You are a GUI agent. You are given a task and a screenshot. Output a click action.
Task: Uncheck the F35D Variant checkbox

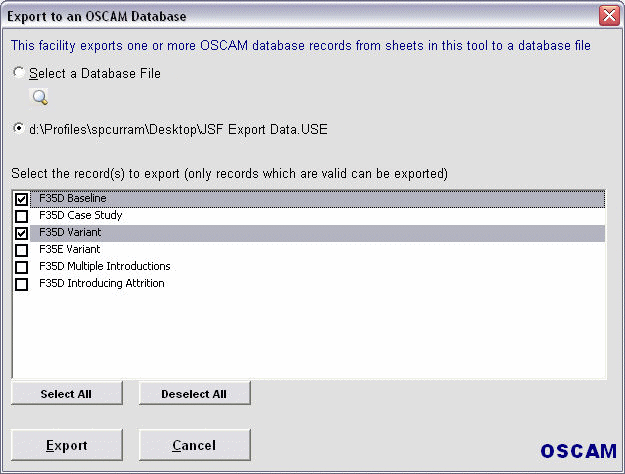(x=22, y=233)
